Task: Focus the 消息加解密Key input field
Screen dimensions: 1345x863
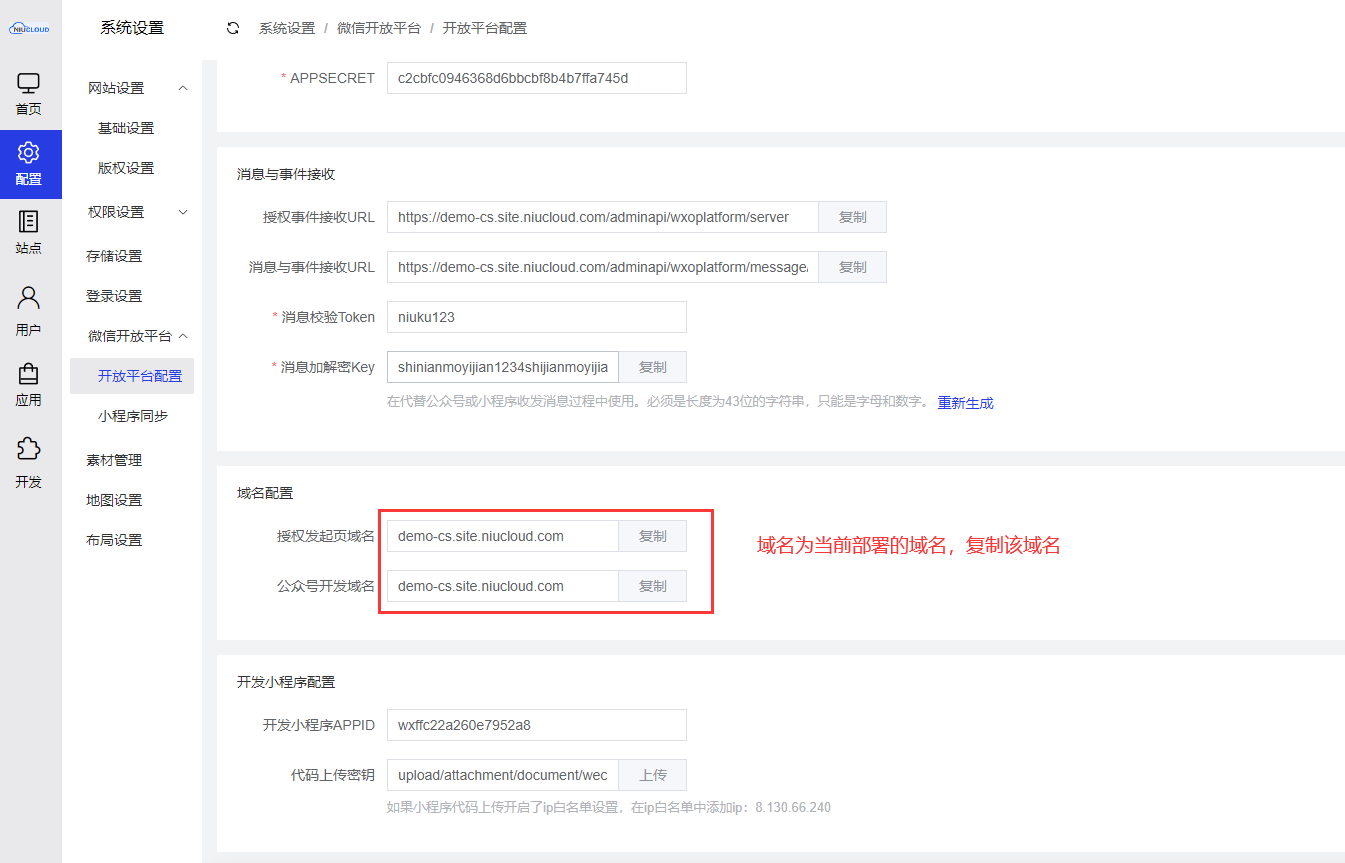Action: [x=503, y=367]
